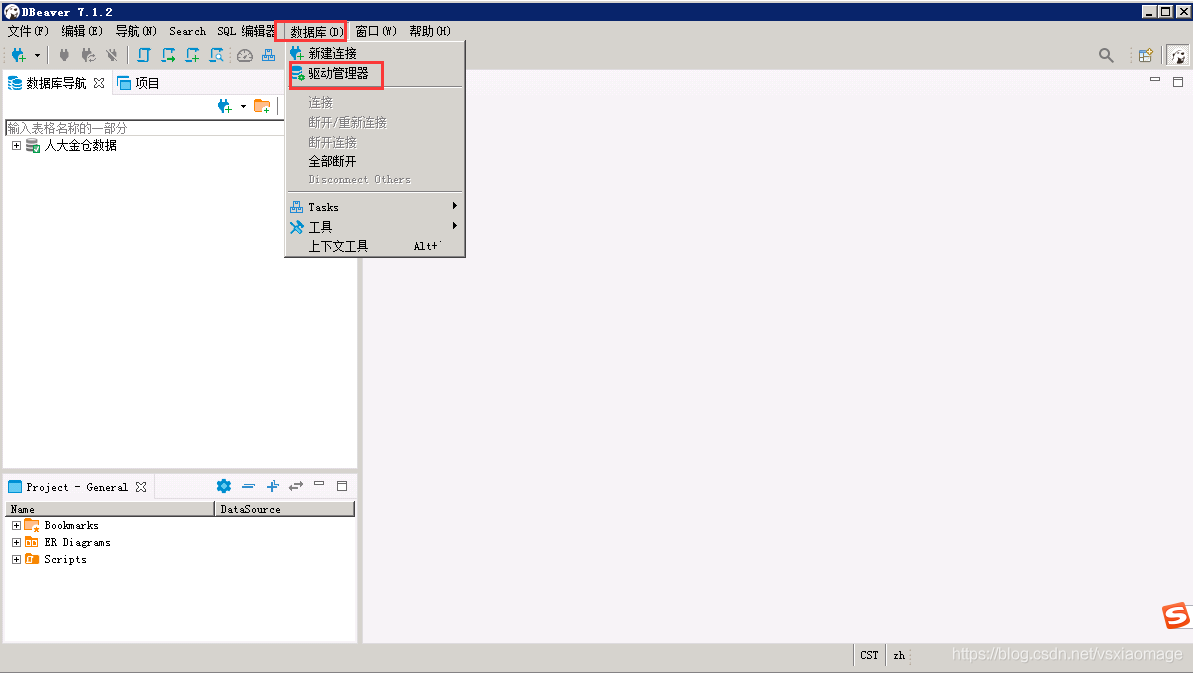The image size is (1193, 673).
Task: Expand the 人大金仓数据 database node
Action: point(16,144)
